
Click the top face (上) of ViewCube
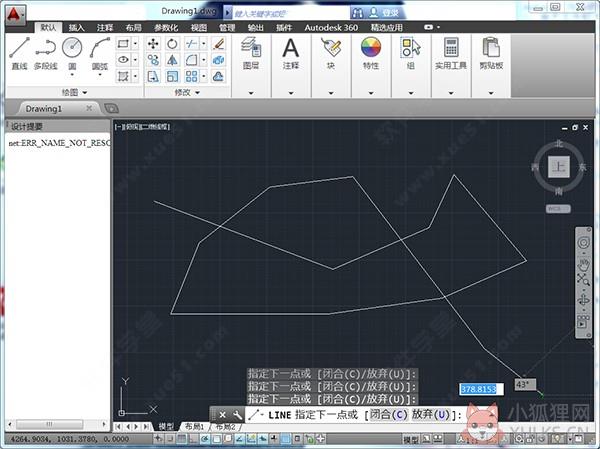559,167
